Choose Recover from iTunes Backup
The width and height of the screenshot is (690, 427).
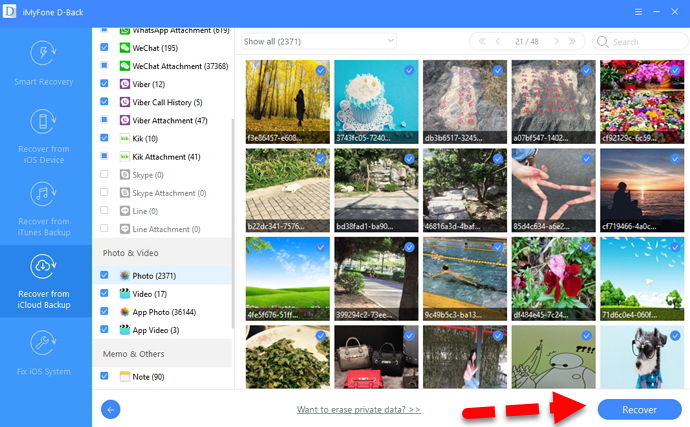point(45,203)
